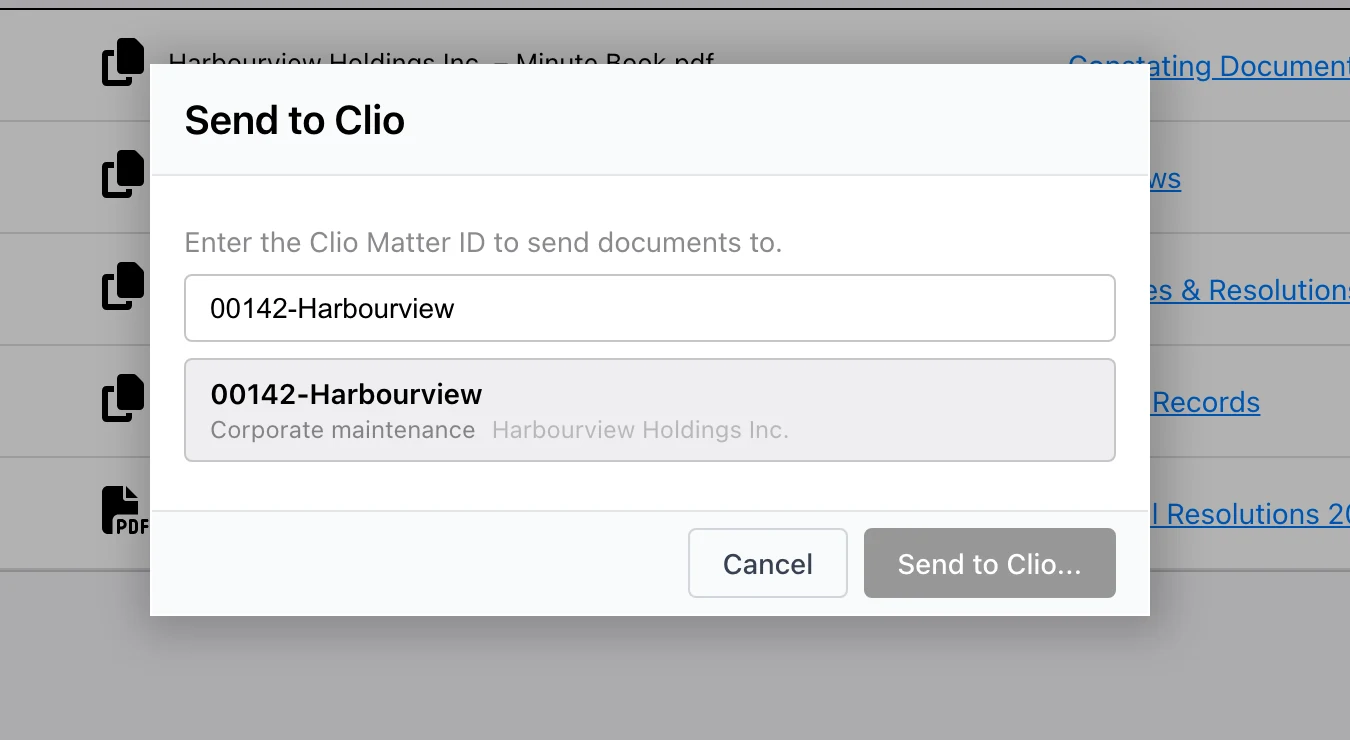Viewport: 1350px width, 740px height.
Task: Click the document-stack icon in the Records link row
Action: pos(124,398)
